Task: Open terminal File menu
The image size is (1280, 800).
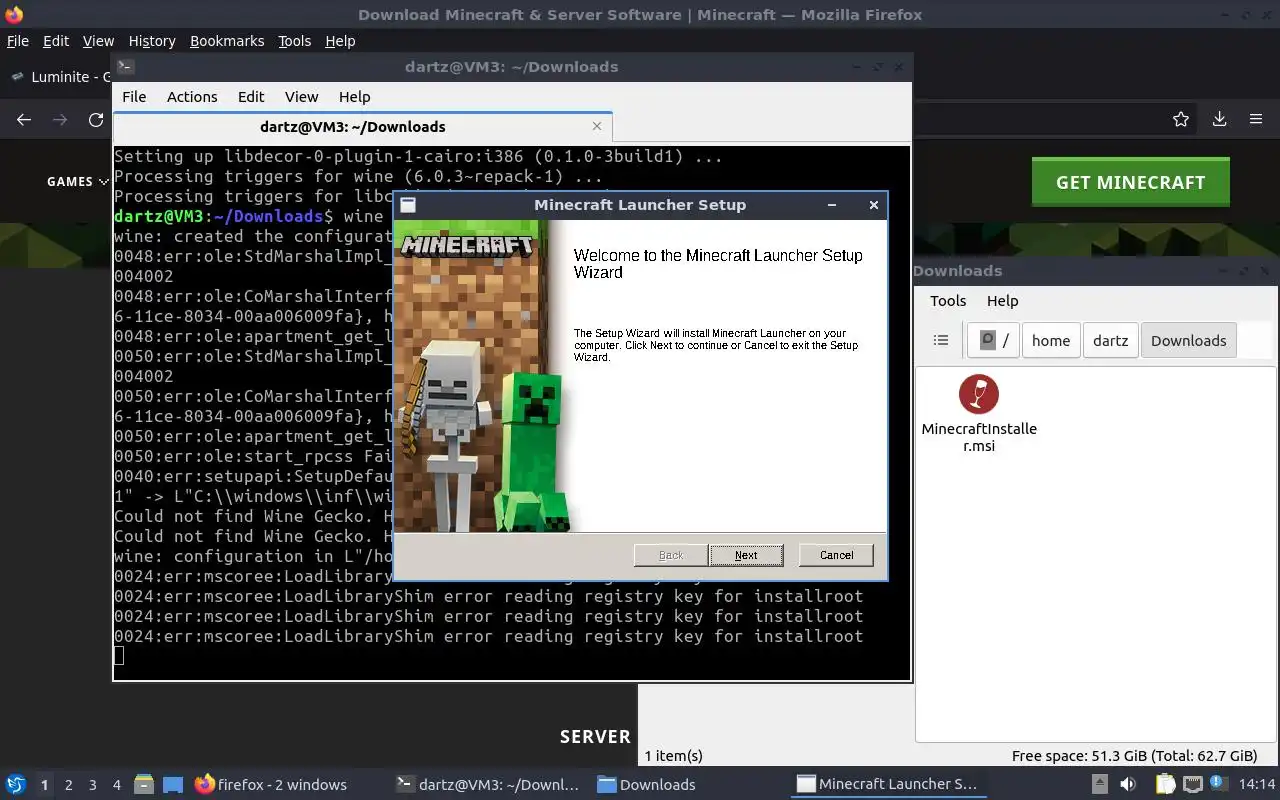Action: [134, 97]
